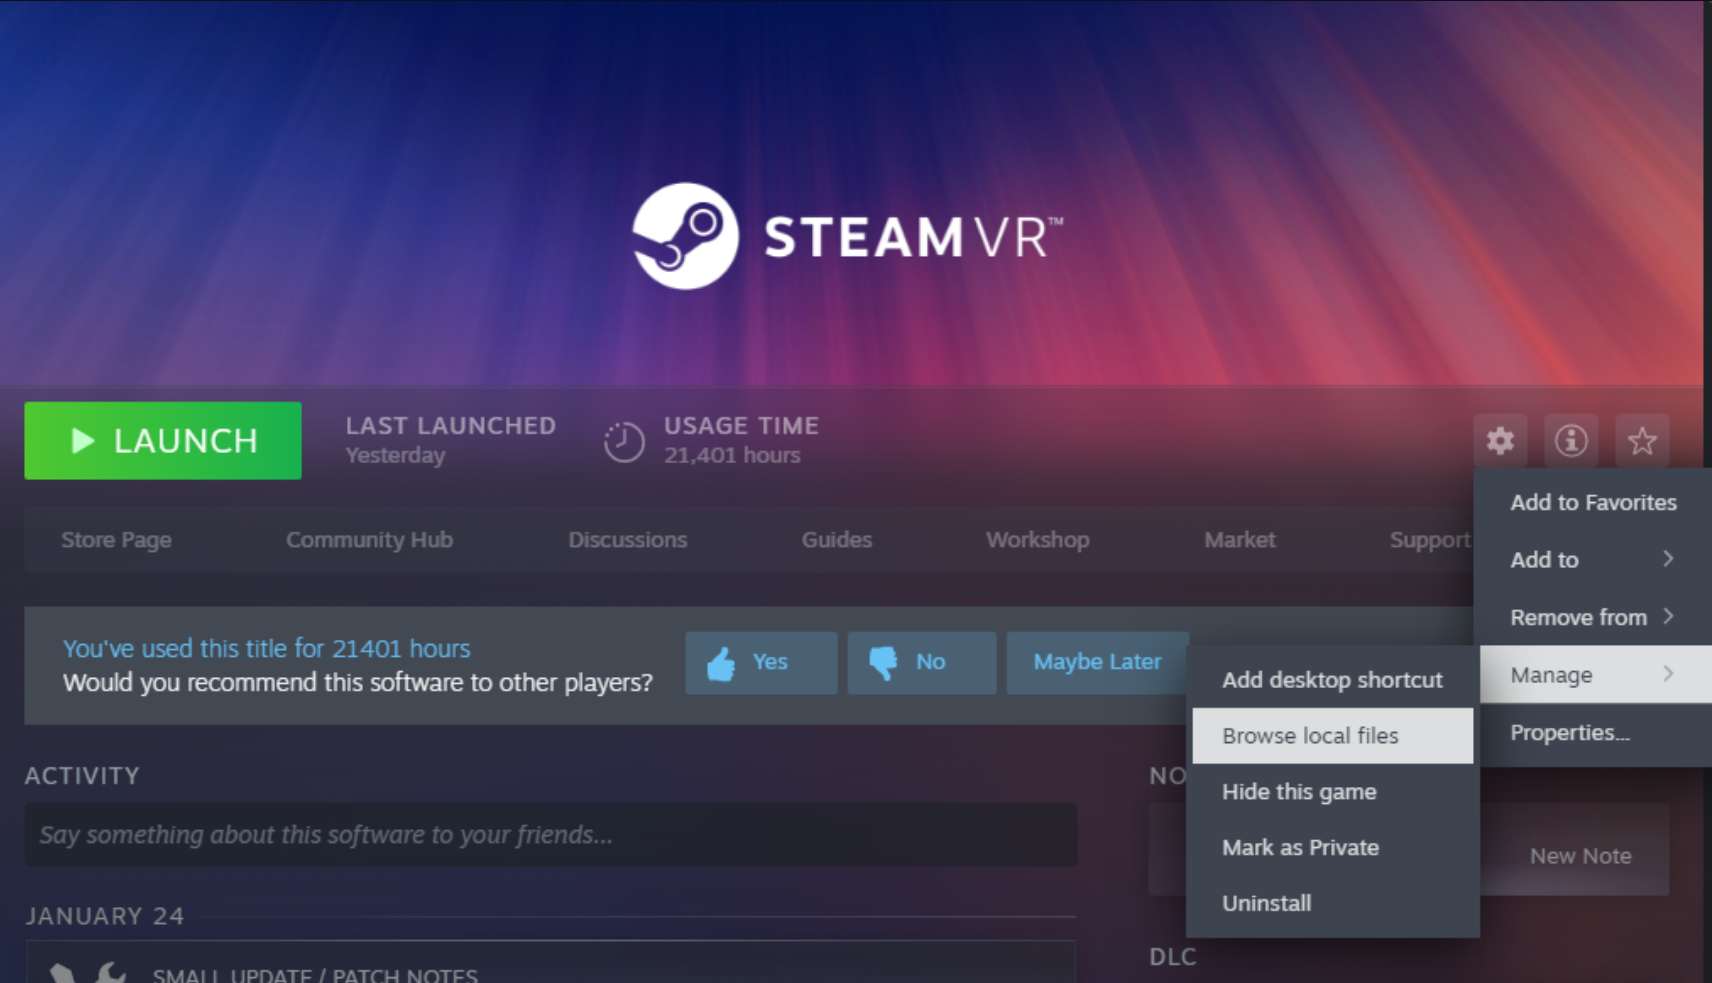The image size is (1712, 983).
Task: Open the Support tab
Action: click(x=1430, y=540)
